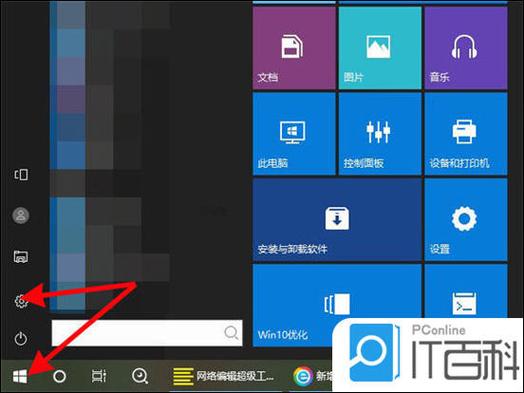Click the Windows Start button
This screenshot has height=393, width=524.
20,377
